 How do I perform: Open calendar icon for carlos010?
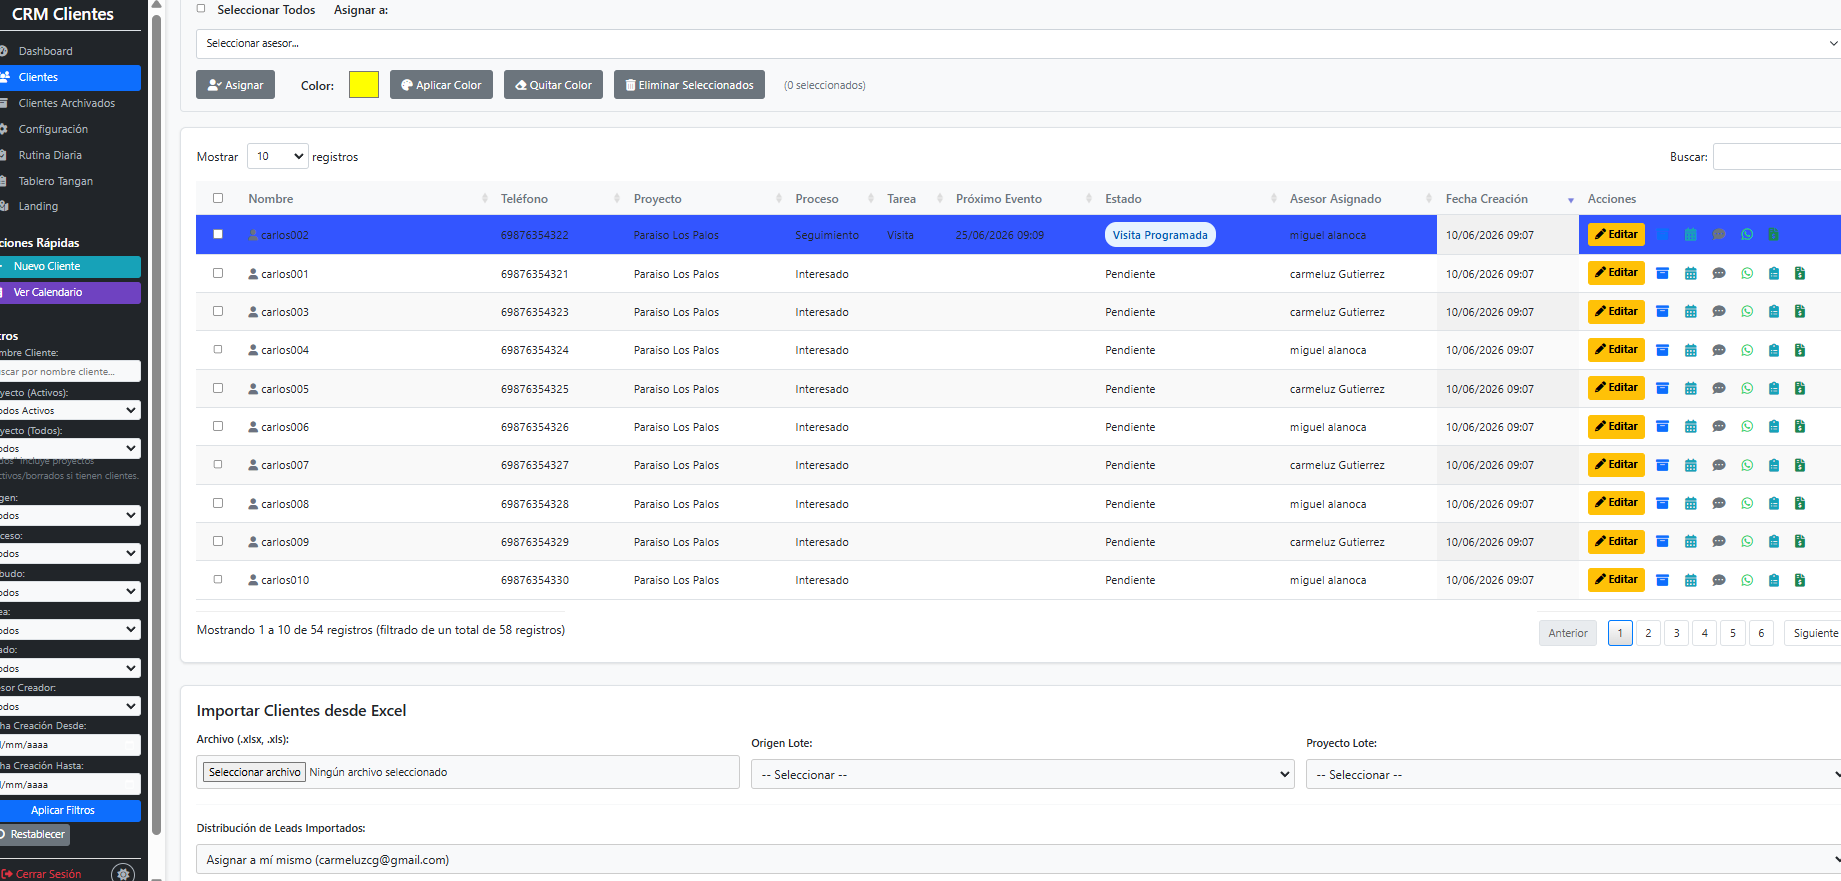(1691, 580)
